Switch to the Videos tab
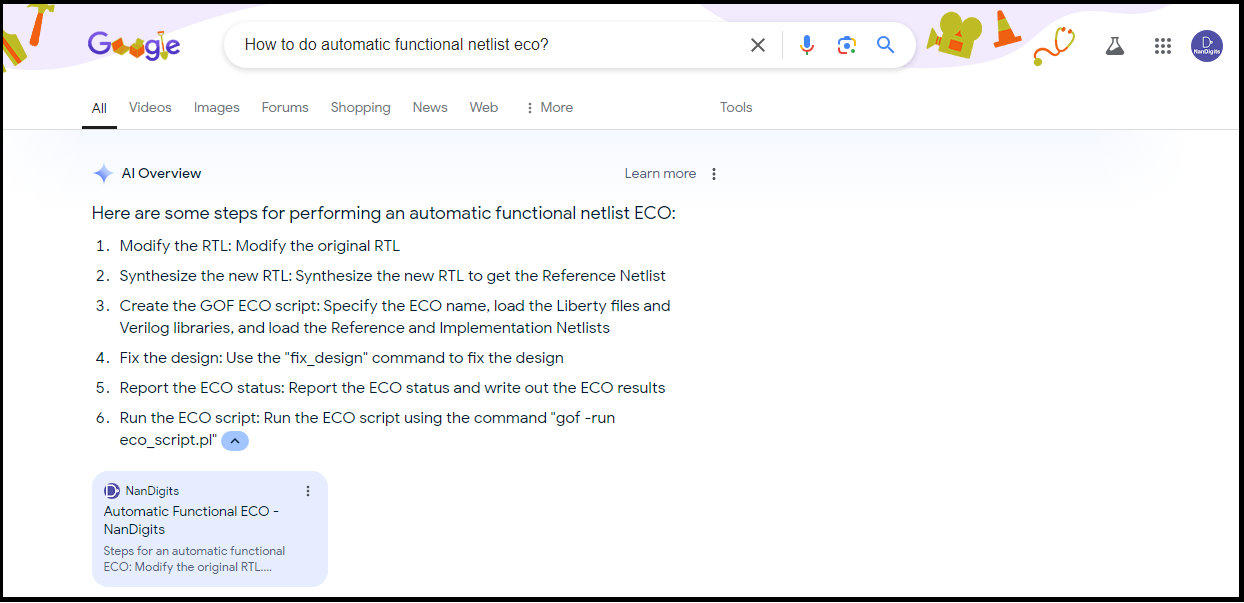1244x603 pixels. coord(150,108)
